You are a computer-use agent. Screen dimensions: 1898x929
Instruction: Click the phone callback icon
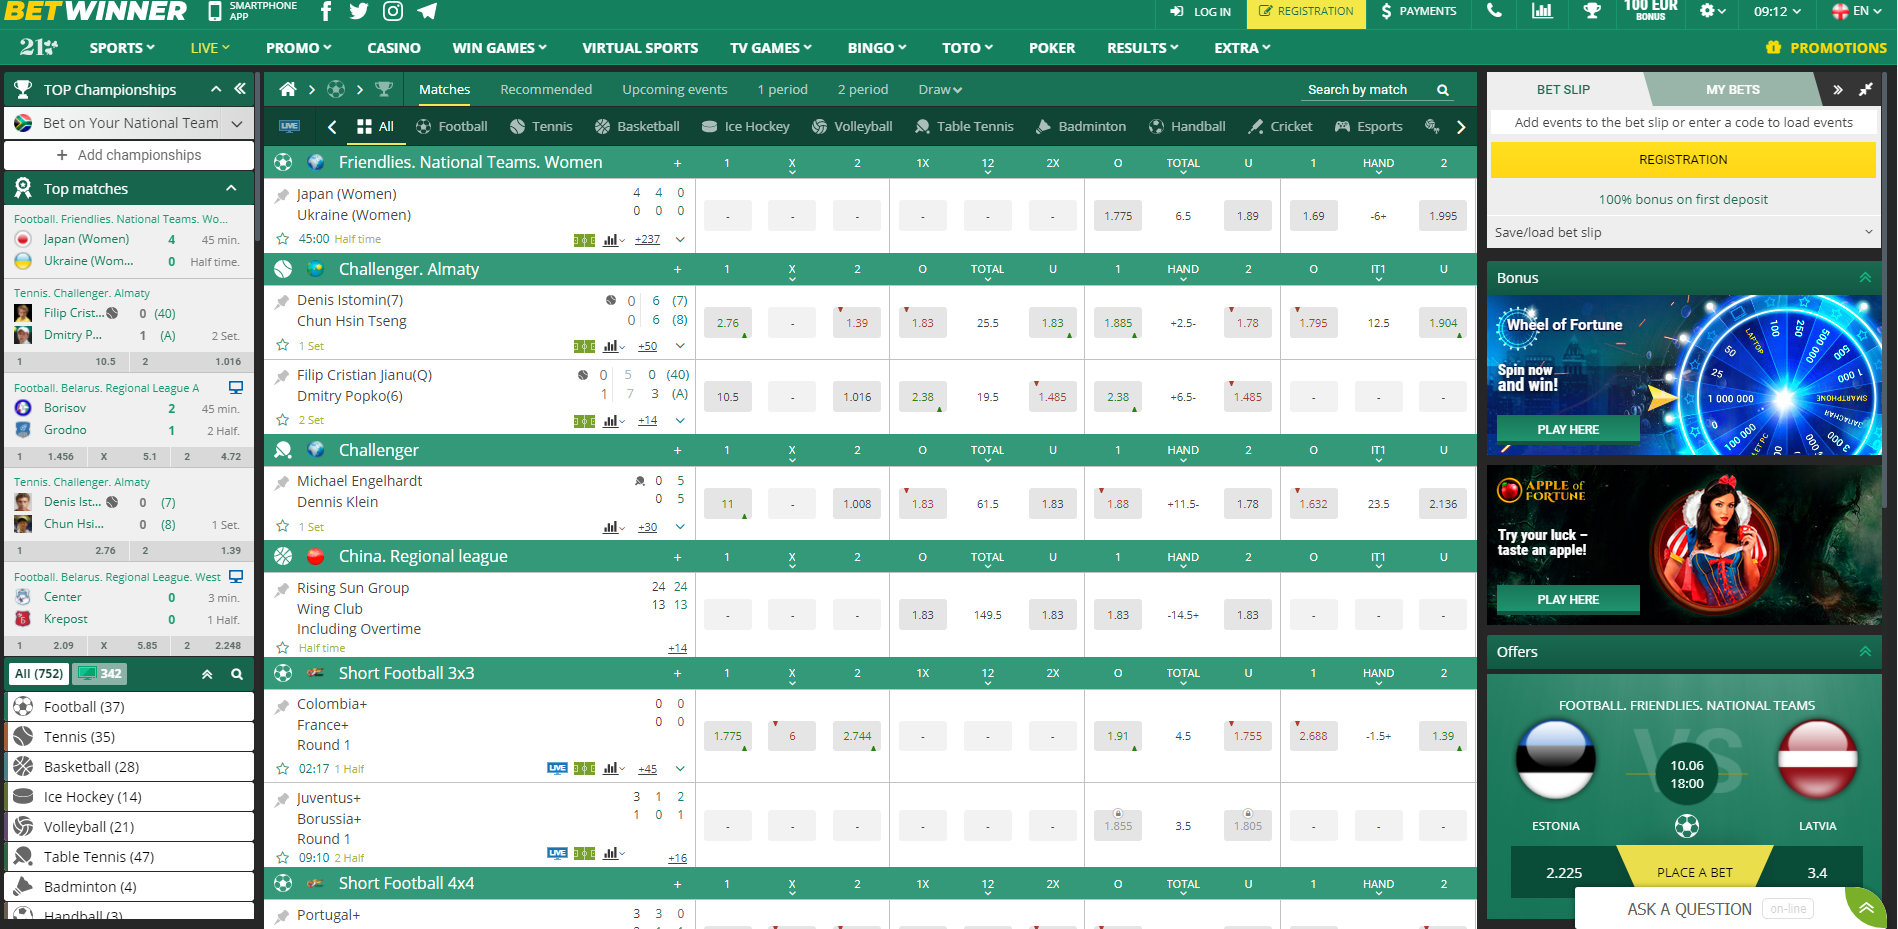[x=1494, y=11]
